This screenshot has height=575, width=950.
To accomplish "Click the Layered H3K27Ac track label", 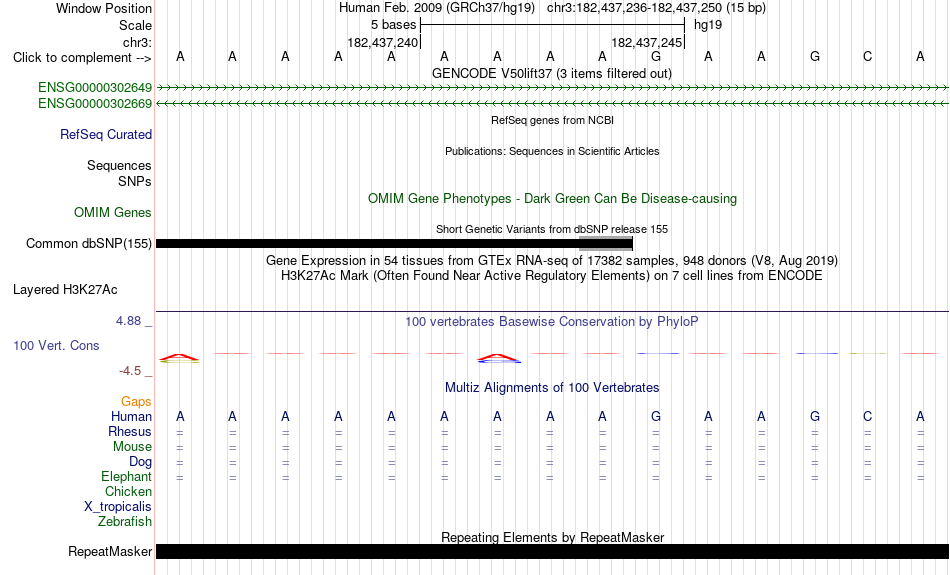I will 65,290.
